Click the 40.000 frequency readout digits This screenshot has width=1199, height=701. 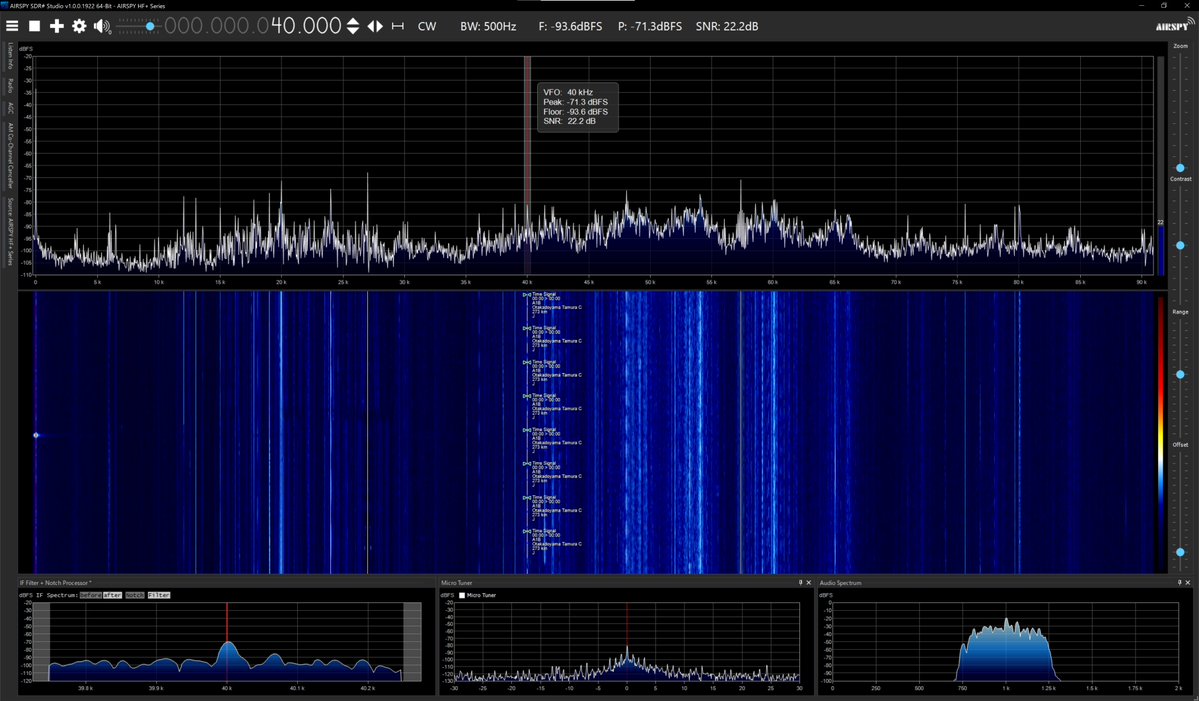[x=306, y=26]
